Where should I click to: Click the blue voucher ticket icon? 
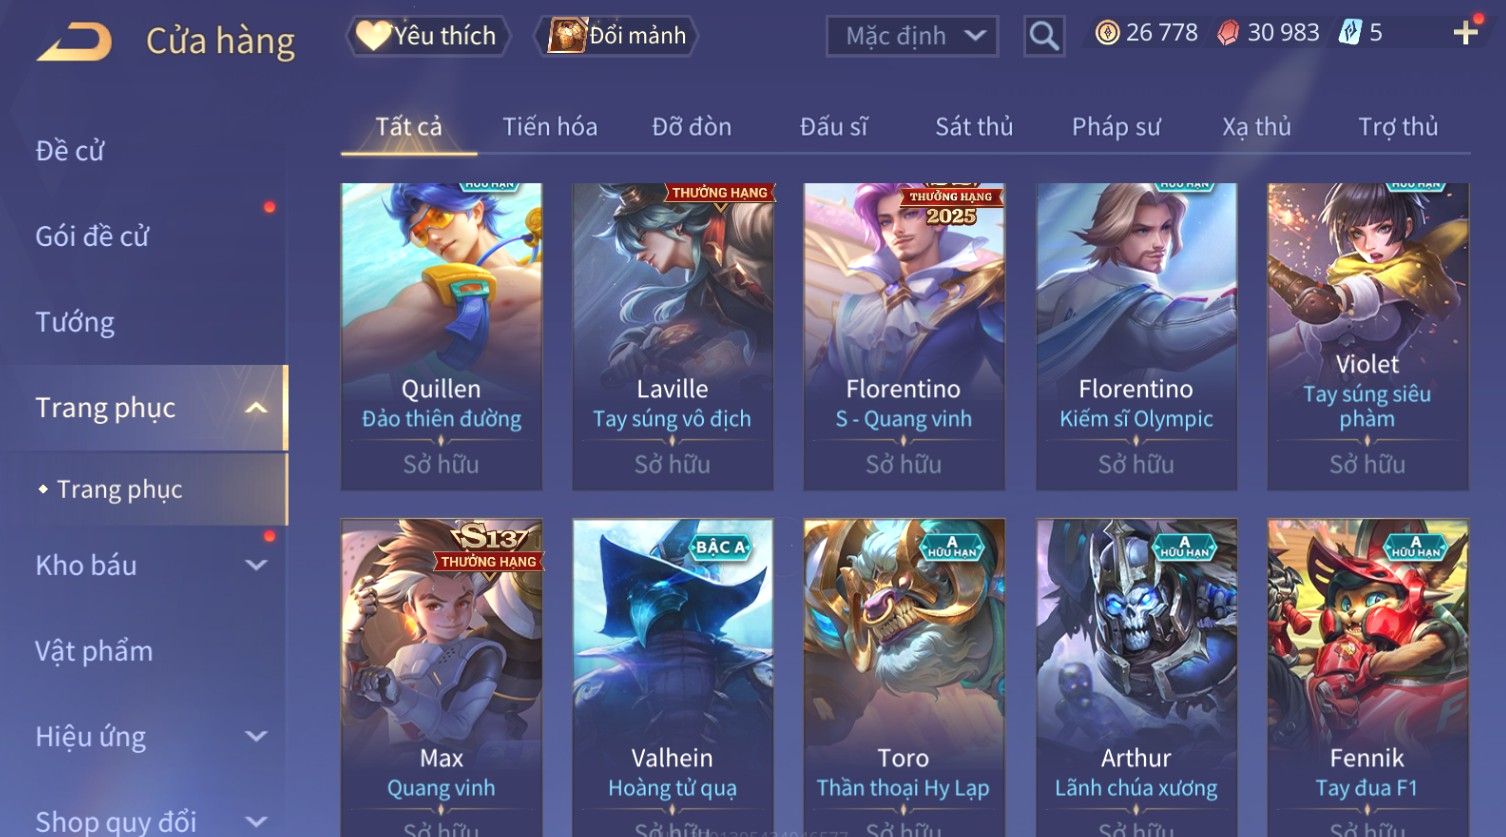[x=1350, y=33]
